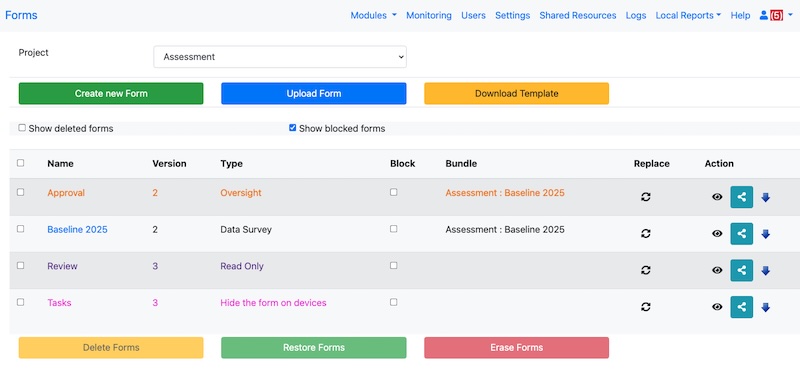800x373 pixels.
Task: Uncheck Show blocked forms checkbox
Action: (x=292, y=128)
